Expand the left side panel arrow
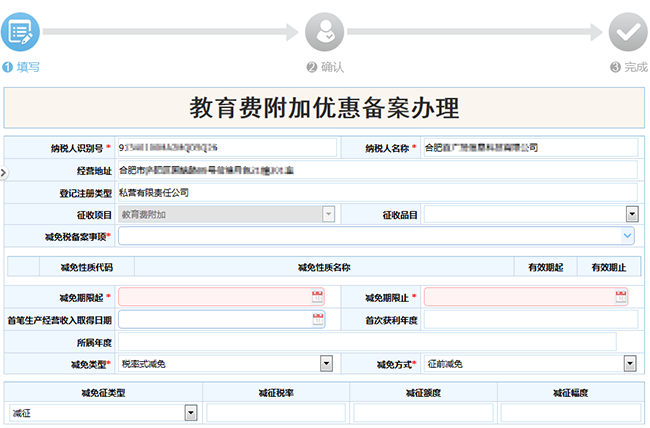Viewport: 650px width, 428px height. (x=3, y=172)
